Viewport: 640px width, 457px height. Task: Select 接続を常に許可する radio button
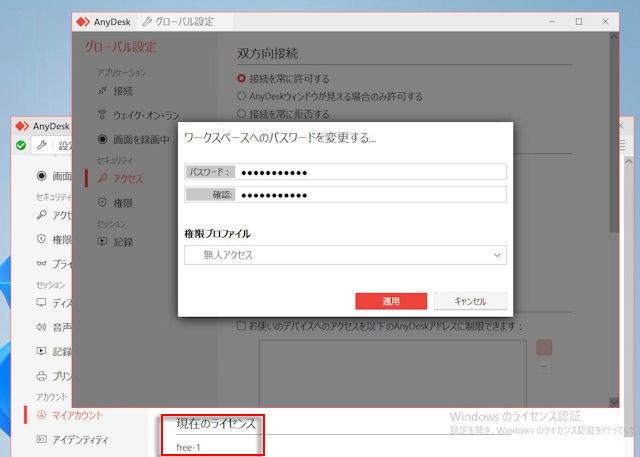(x=241, y=78)
